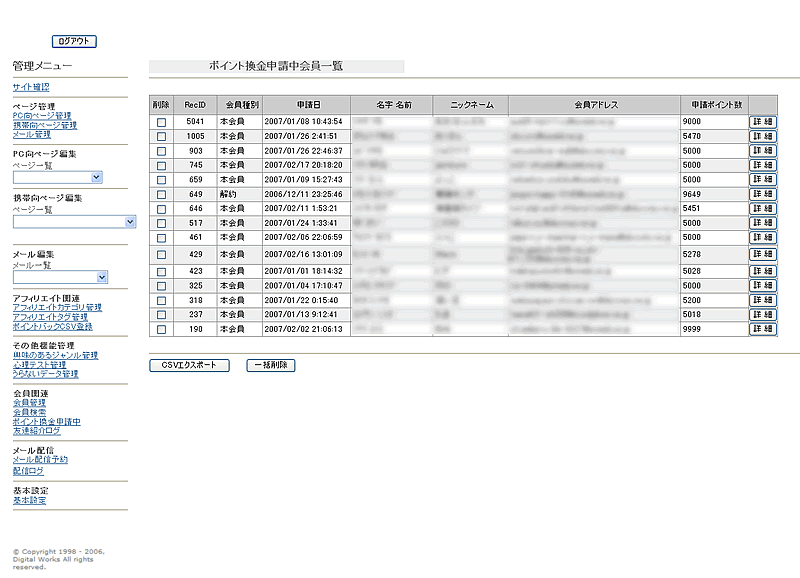Go to PC向ページ管理
Screen dimensions: 800x578
pos(42,116)
